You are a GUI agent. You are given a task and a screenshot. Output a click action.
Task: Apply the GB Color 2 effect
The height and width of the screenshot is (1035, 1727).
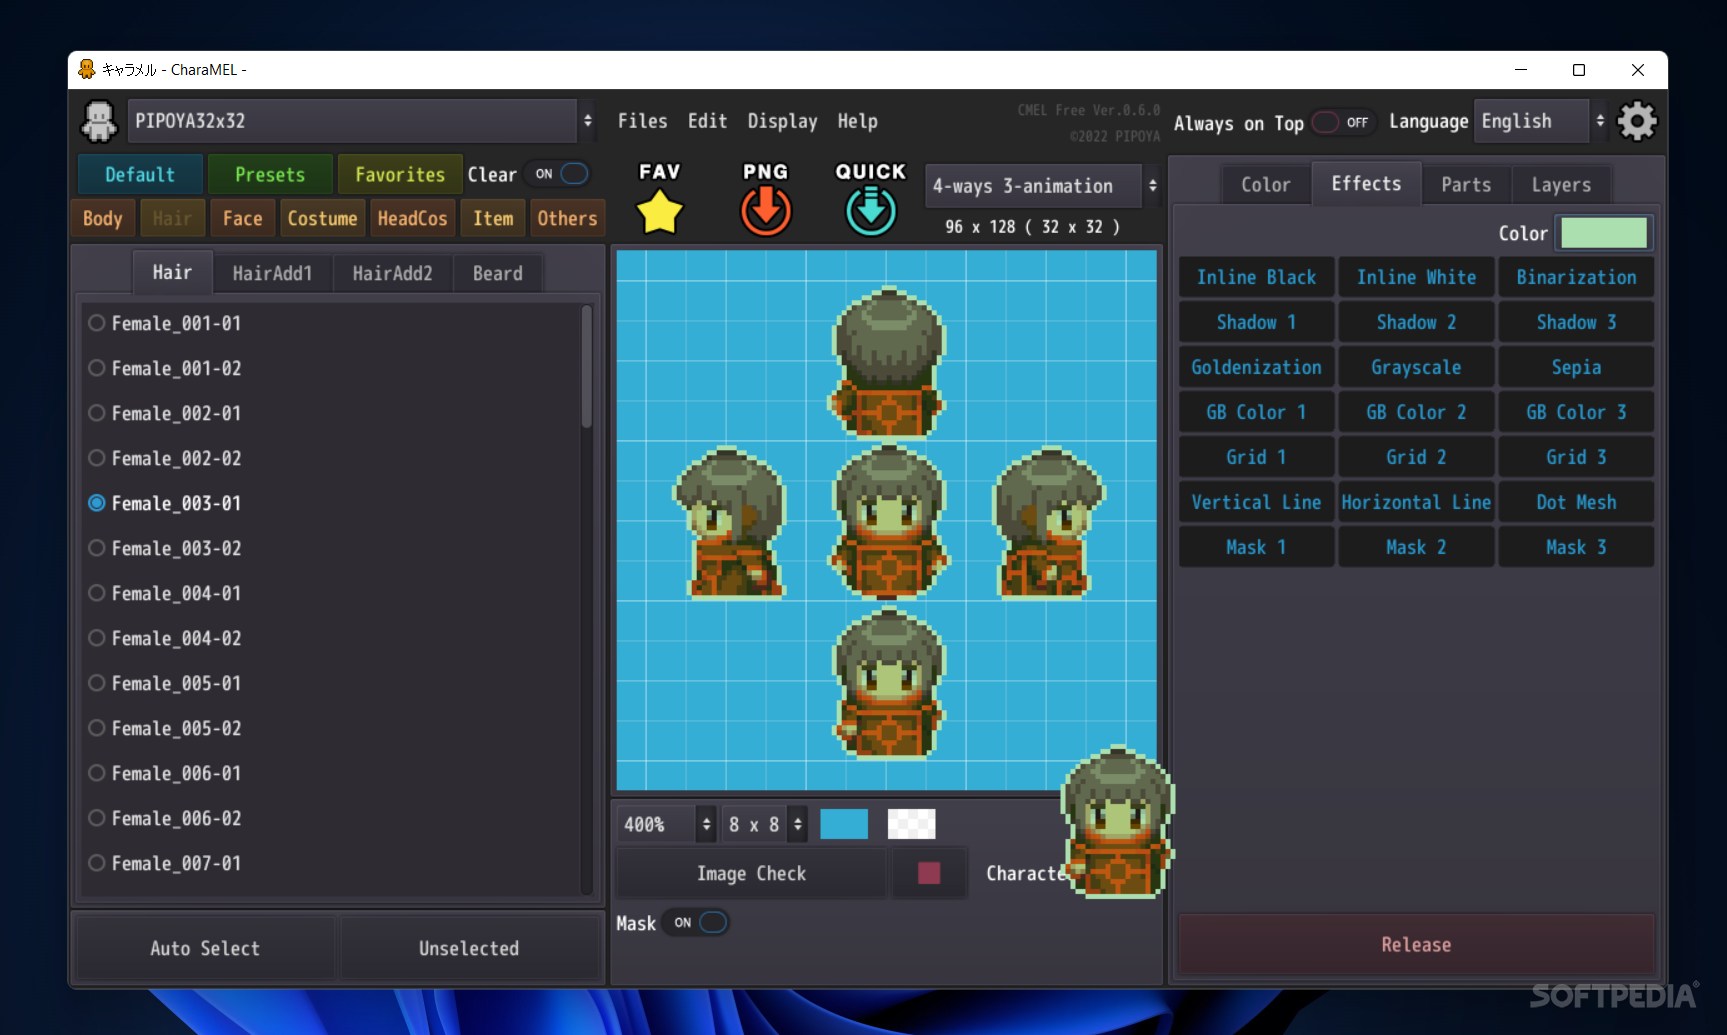coord(1416,412)
